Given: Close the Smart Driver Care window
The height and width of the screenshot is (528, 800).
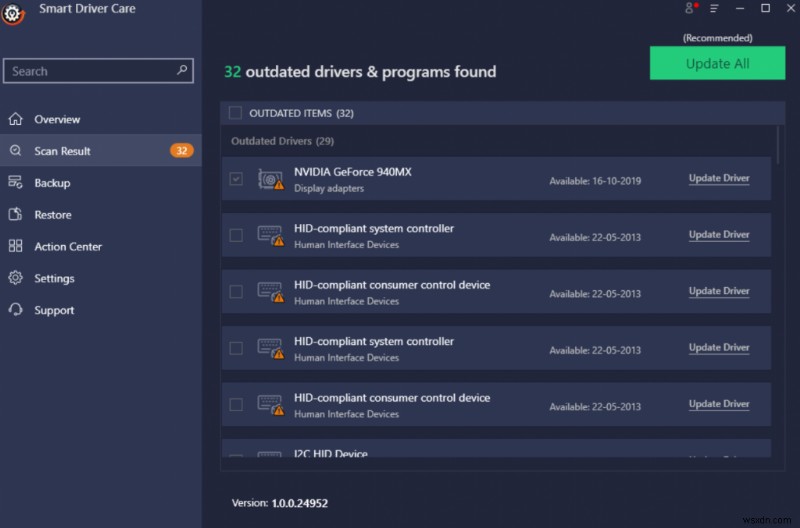Looking at the screenshot, I should click(x=791, y=8).
